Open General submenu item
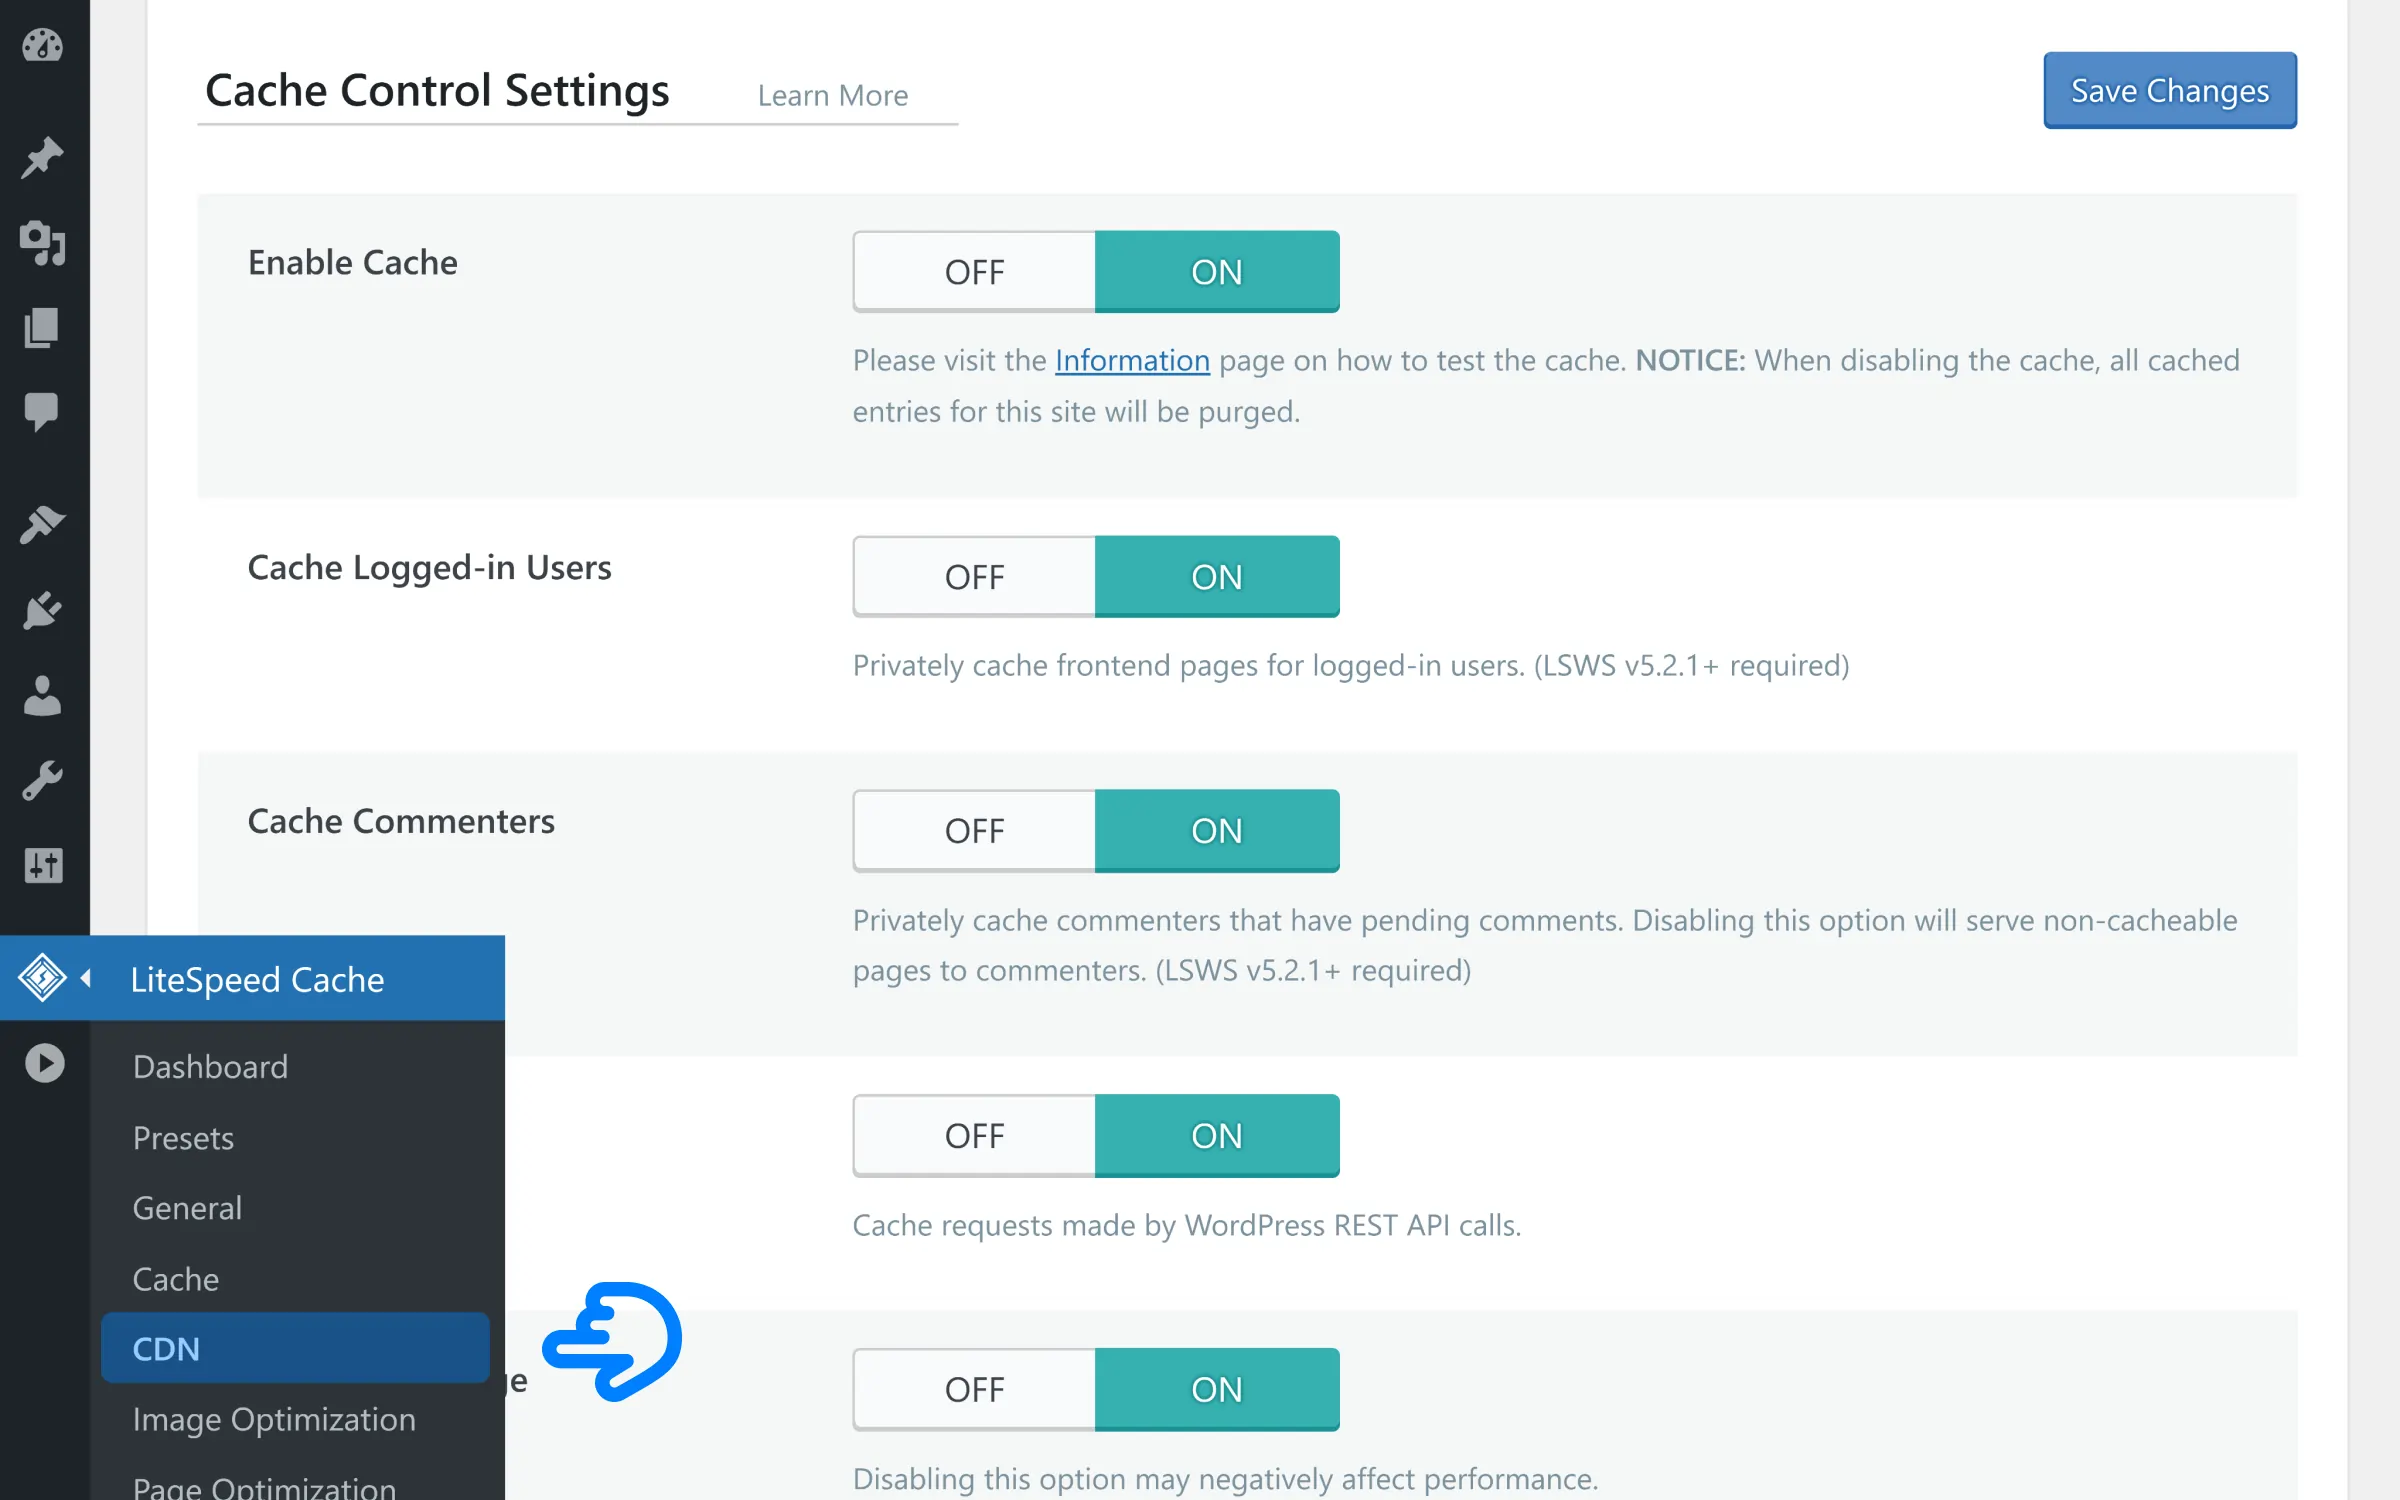Screen dimensions: 2400x1500 tap(187, 1208)
